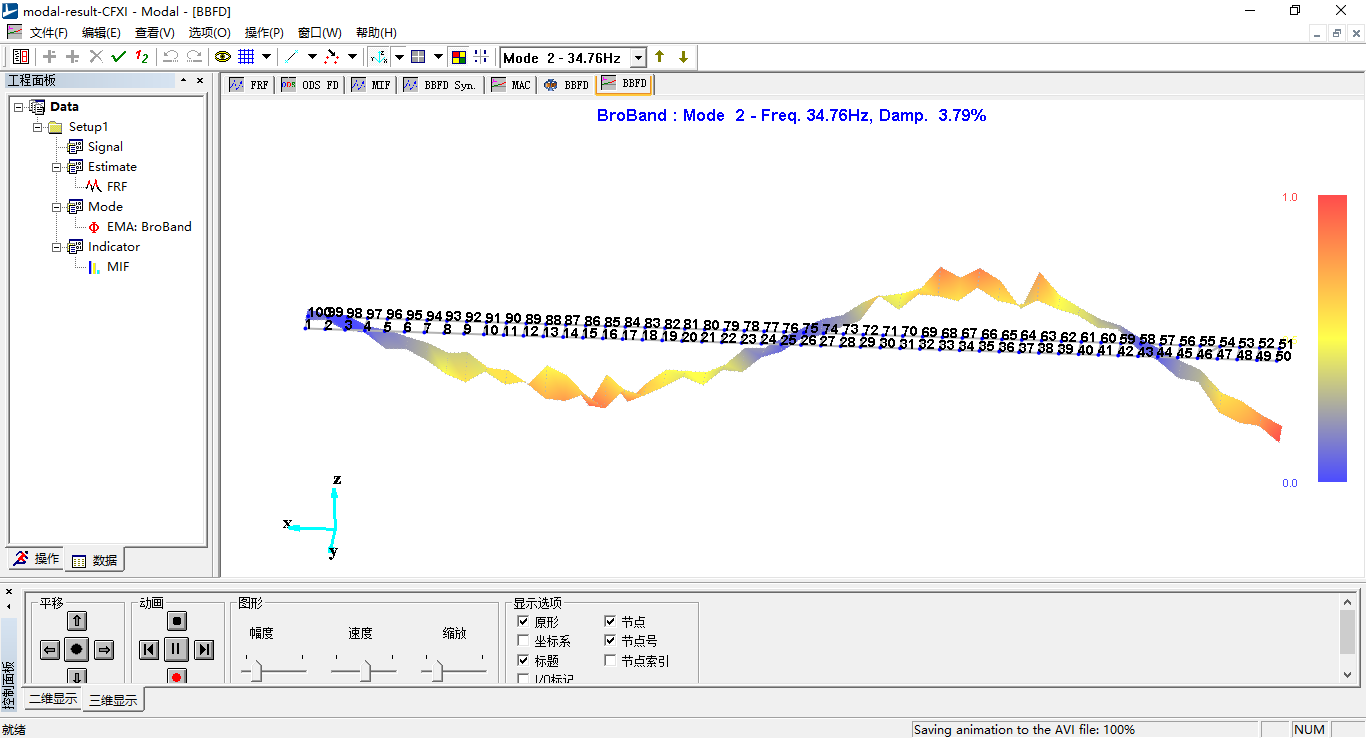Click the pan up arrow button
The image size is (1366, 738).
[x=77, y=621]
